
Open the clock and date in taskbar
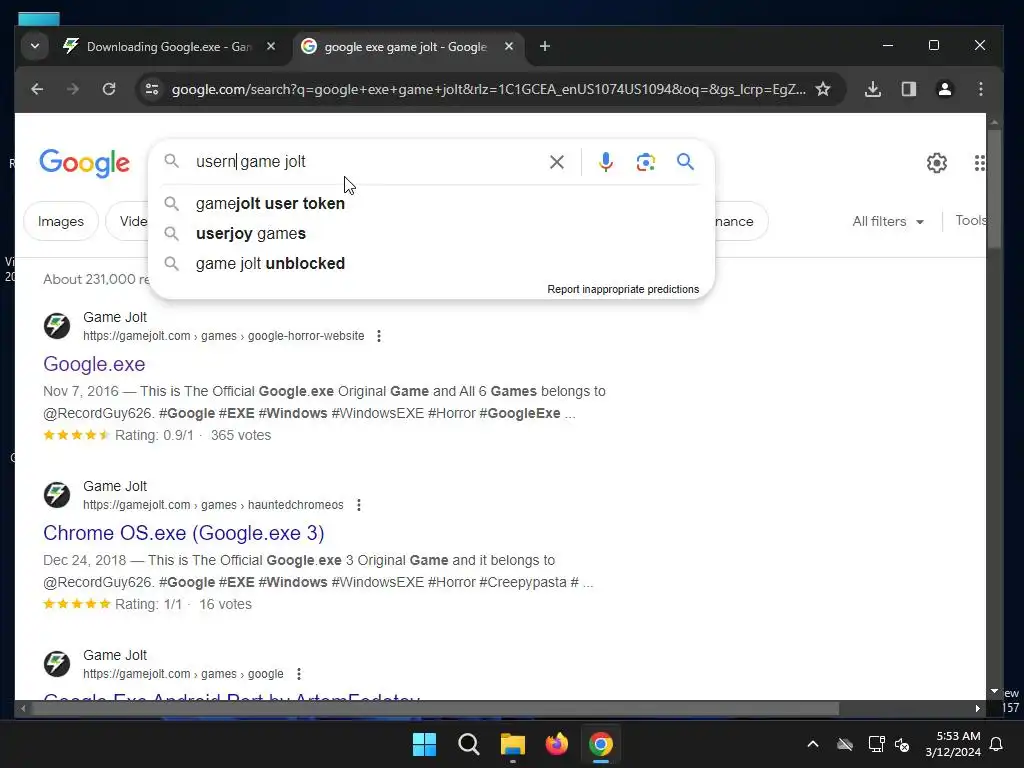953,744
